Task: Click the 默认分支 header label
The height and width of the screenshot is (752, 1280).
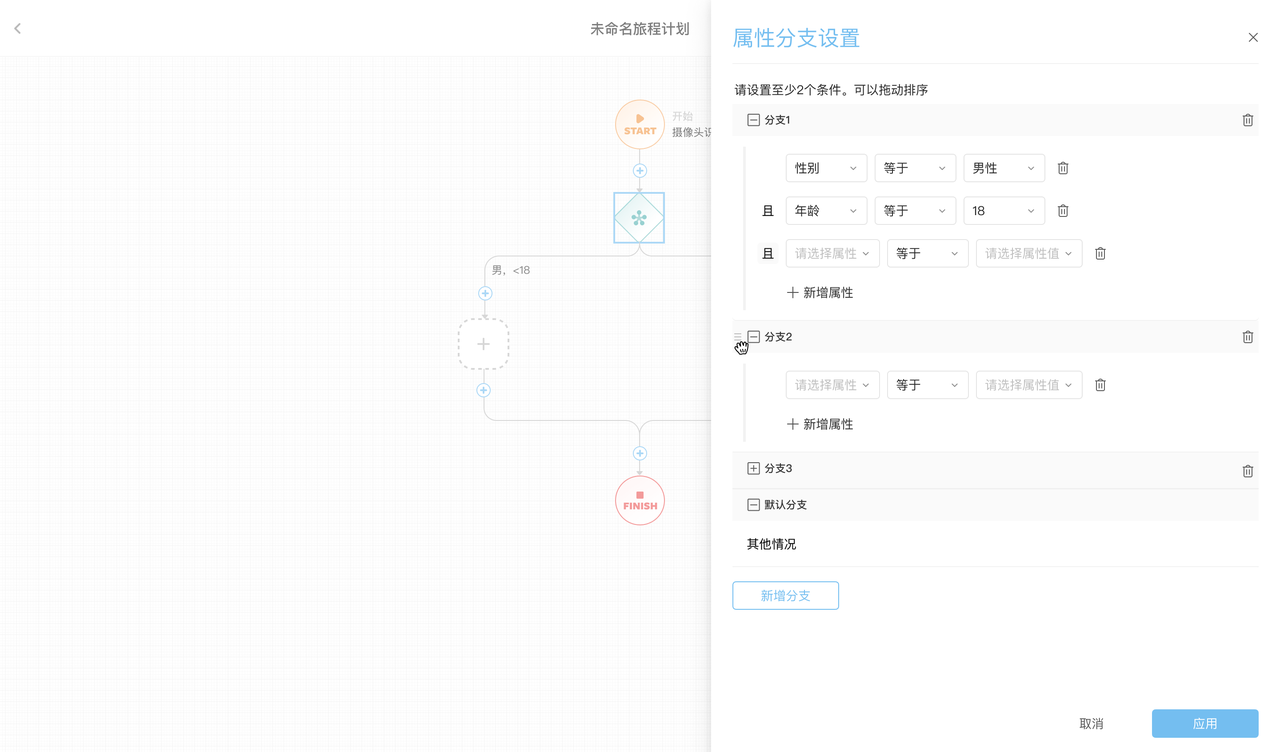Action: [x=785, y=505]
